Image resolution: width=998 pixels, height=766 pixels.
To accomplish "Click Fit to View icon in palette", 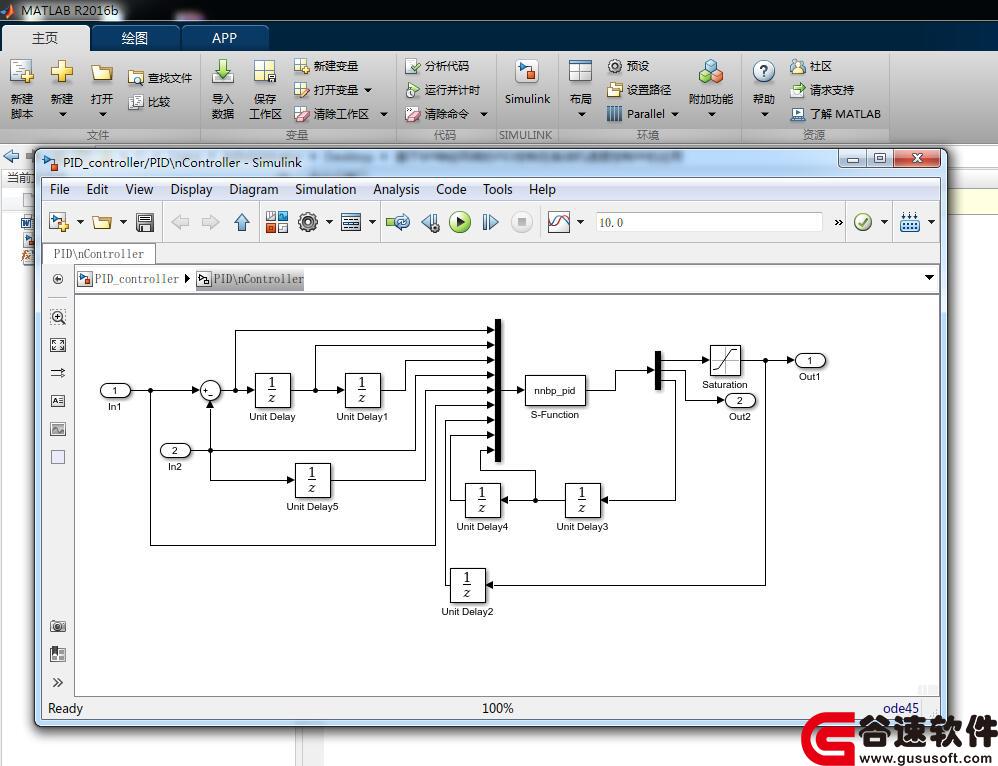I will point(58,345).
